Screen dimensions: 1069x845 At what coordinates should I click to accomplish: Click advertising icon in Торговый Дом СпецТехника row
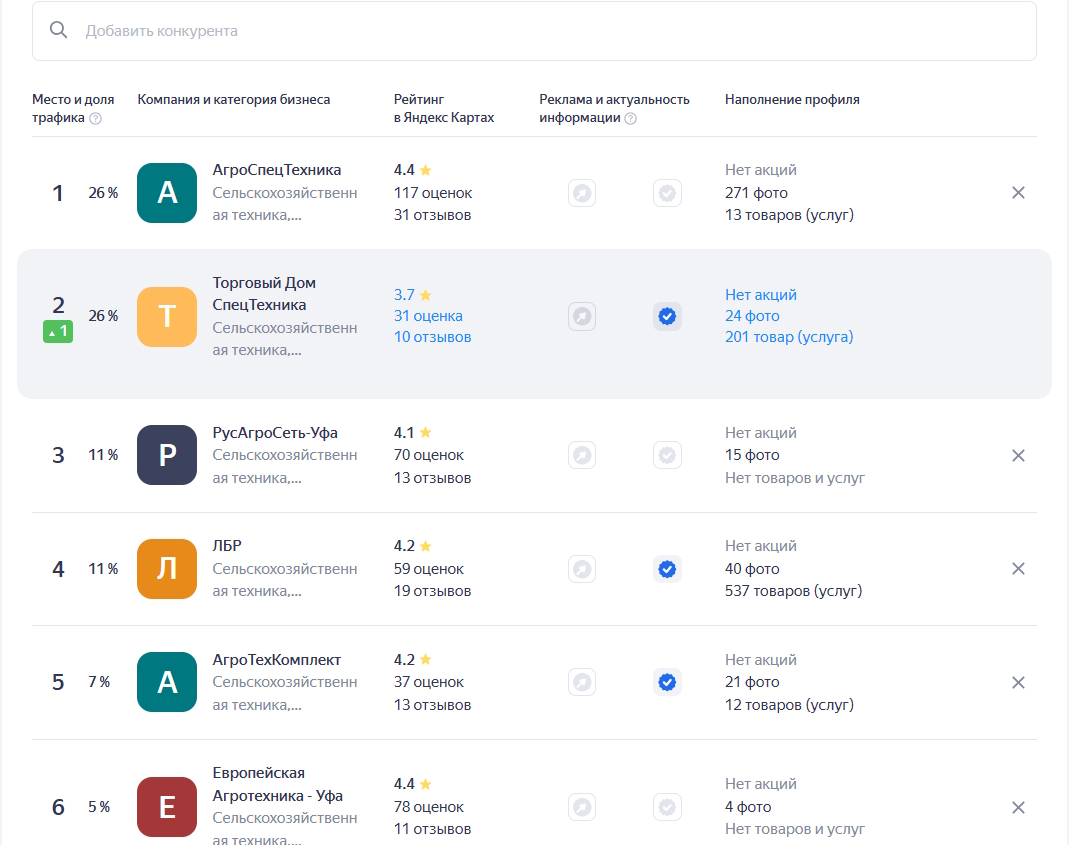coord(582,316)
